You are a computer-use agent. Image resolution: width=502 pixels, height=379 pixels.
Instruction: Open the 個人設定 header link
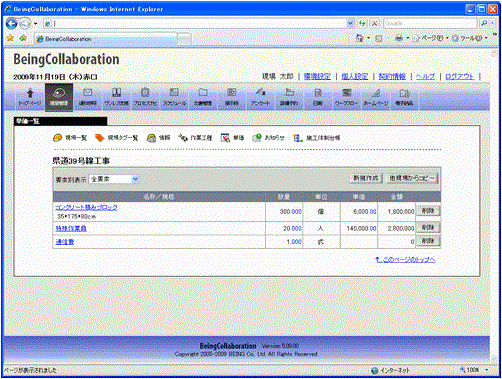354,76
